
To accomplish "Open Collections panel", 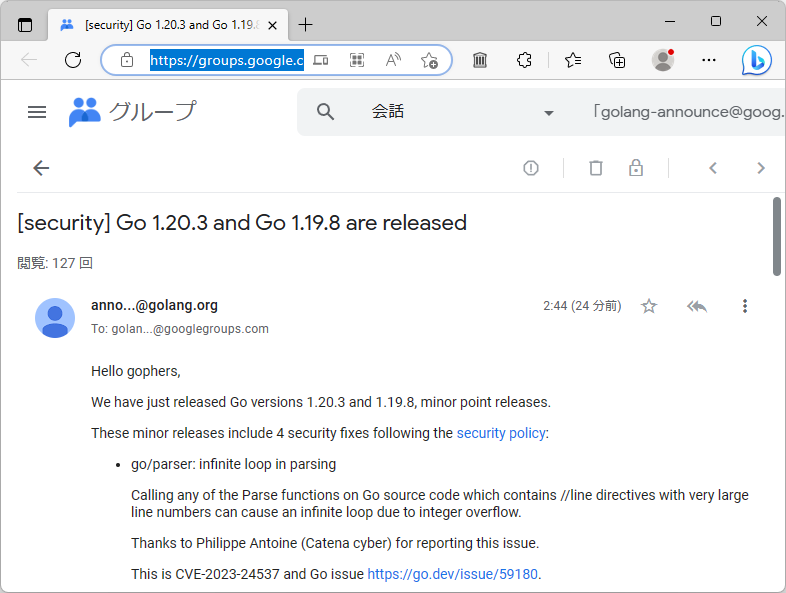I will 617,60.
